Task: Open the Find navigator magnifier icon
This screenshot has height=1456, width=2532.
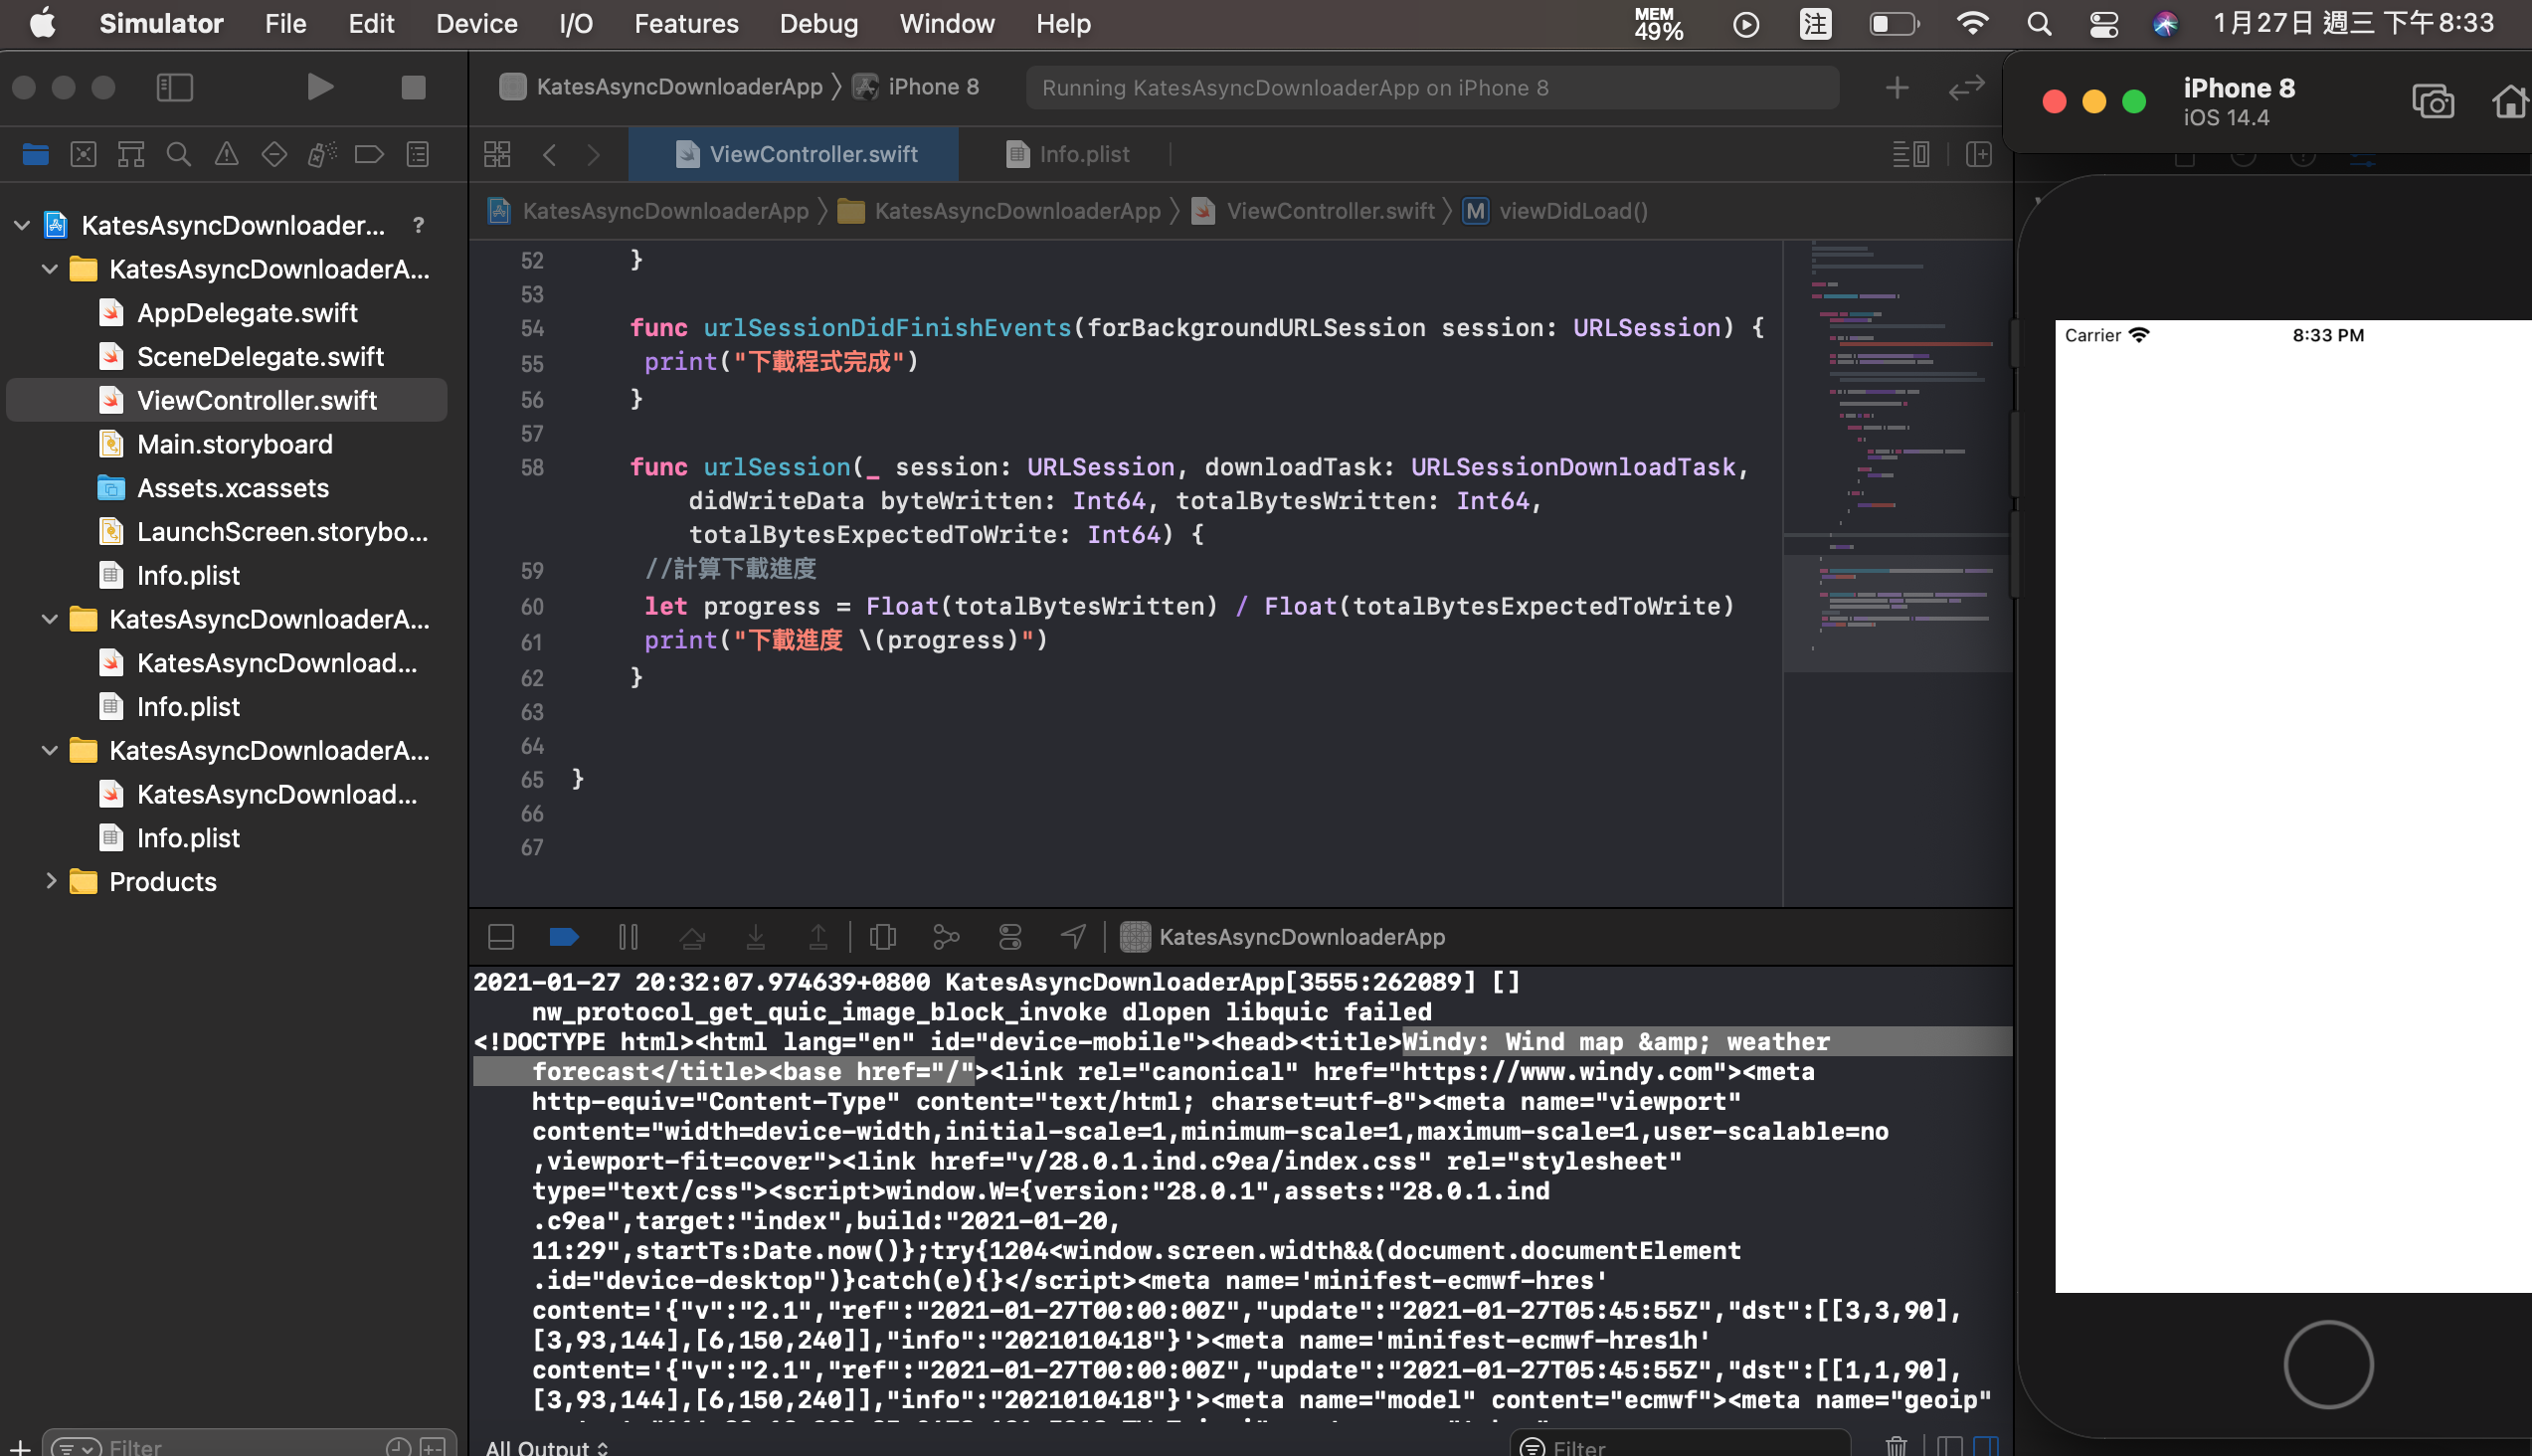Action: tap(179, 154)
